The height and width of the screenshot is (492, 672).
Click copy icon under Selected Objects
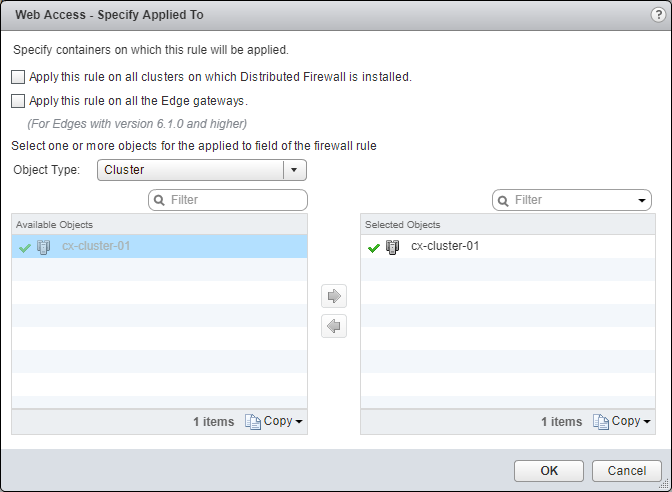tap(600, 422)
